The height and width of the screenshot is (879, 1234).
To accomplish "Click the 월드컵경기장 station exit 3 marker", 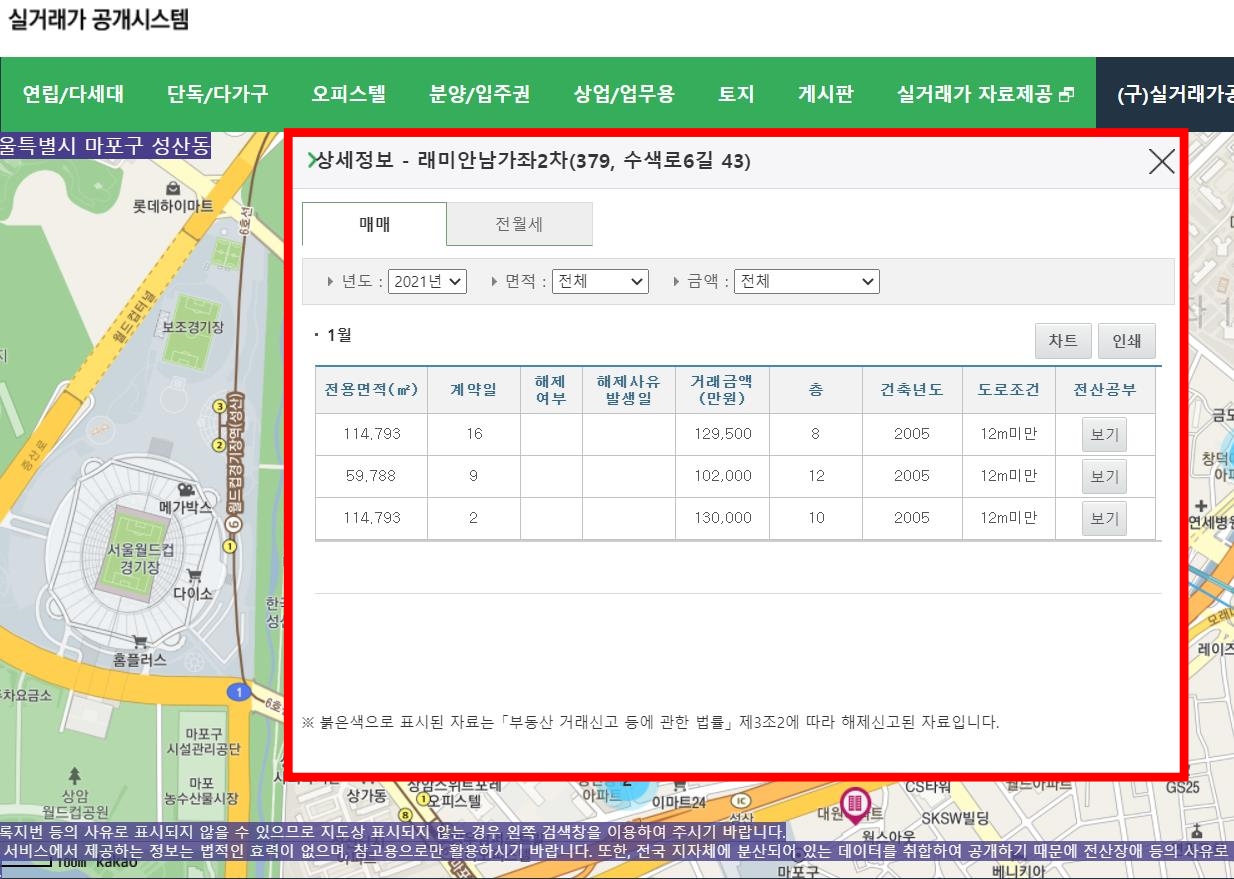I will [x=219, y=406].
